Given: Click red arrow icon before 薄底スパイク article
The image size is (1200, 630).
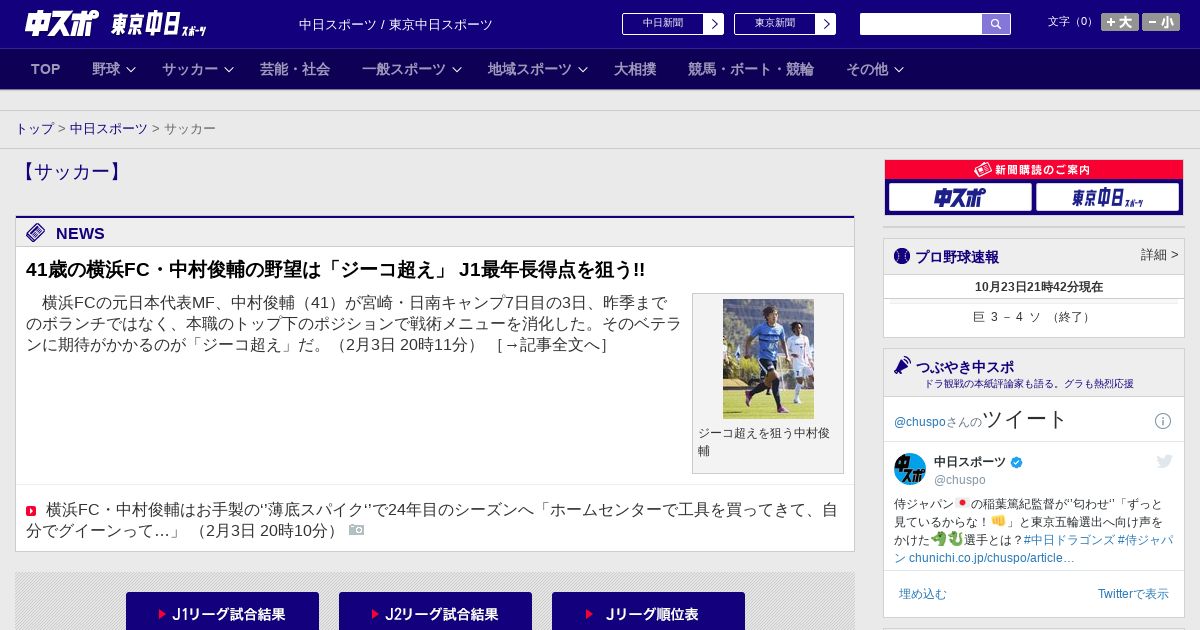Looking at the screenshot, I should coord(31,511).
